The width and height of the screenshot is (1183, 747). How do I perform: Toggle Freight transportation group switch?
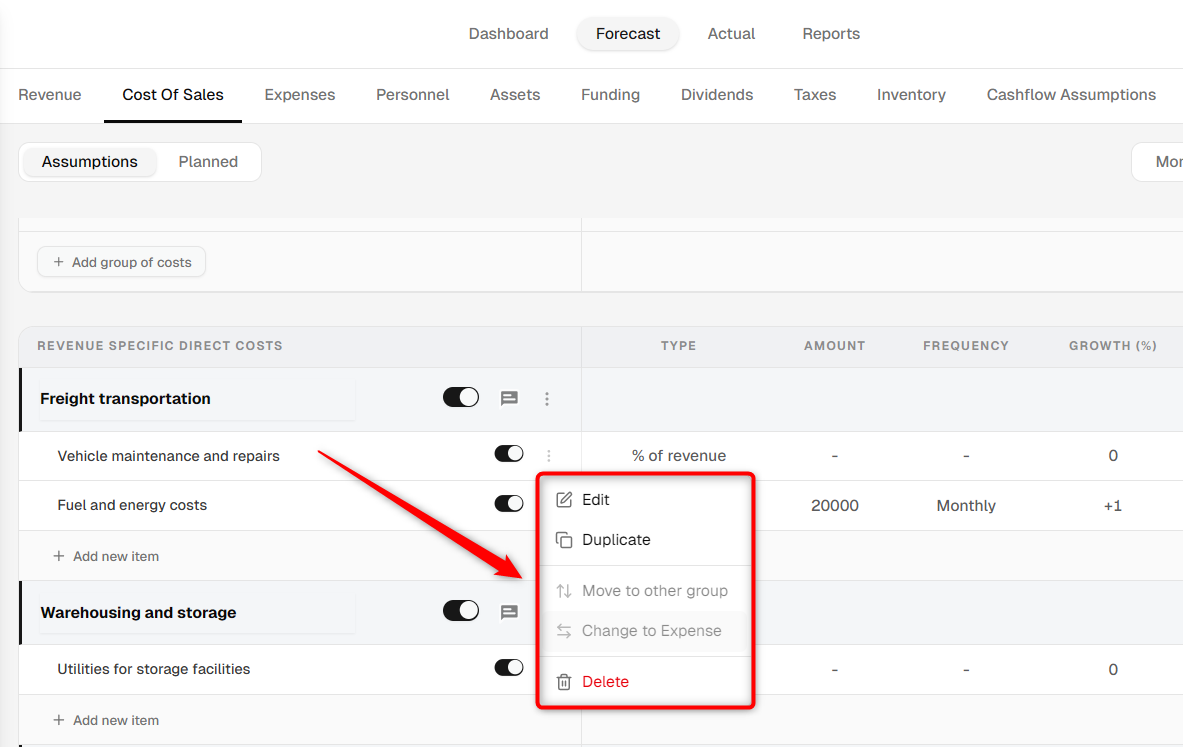click(x=461, y=397)
